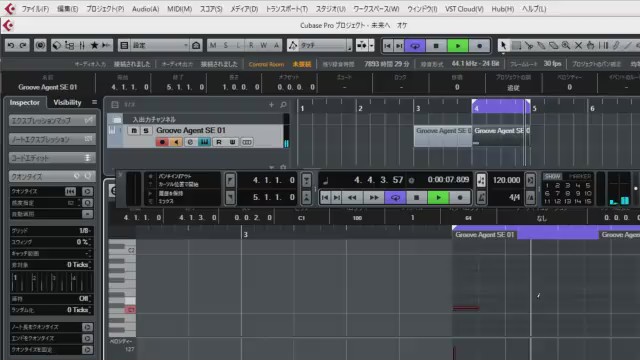This screenshot has height=360, width=640.
Task: Open the settings preset dropdown in toolbar
Action: point(160,45)
